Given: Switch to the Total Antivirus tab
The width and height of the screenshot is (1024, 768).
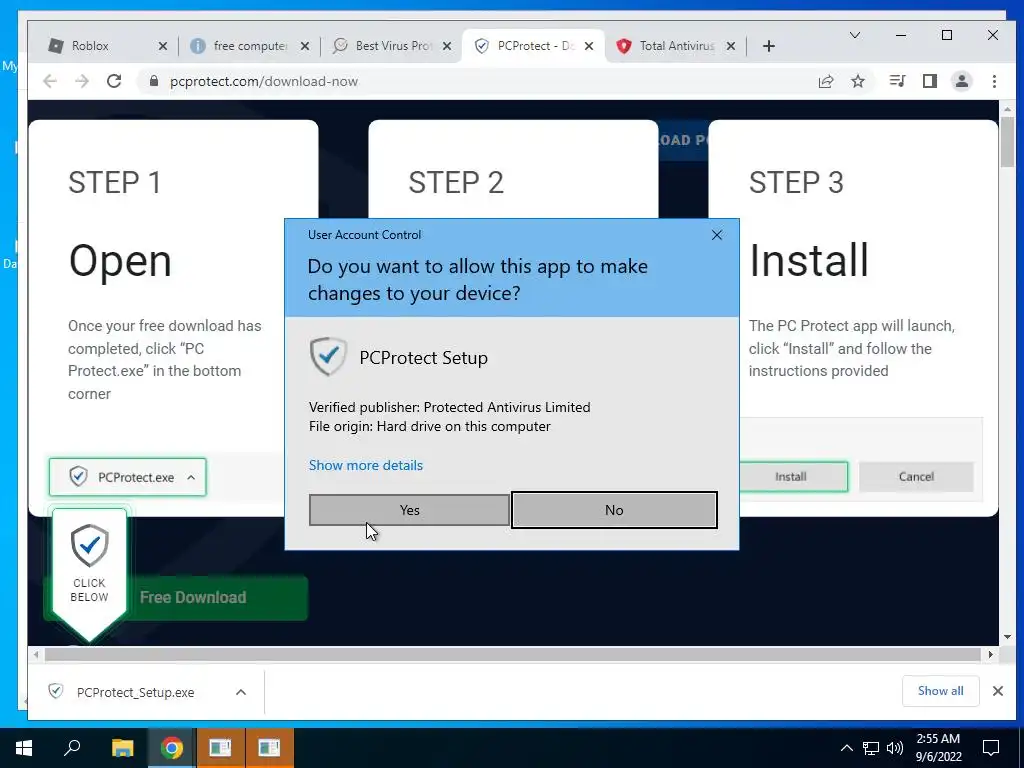Looking at the screenshot, I should click(677, 46).
